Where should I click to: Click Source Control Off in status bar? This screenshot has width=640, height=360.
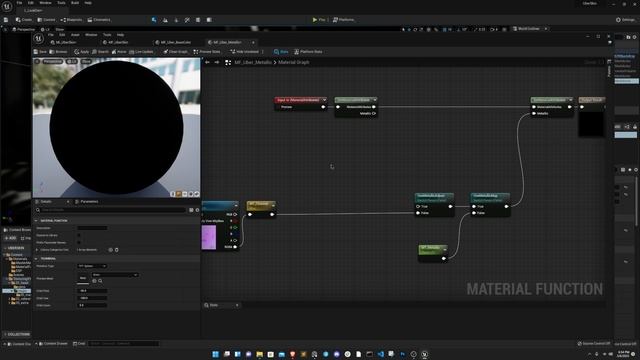594,344
